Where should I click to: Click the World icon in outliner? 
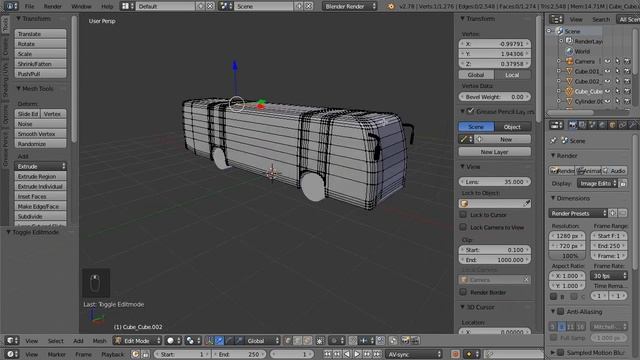point(569,51)
